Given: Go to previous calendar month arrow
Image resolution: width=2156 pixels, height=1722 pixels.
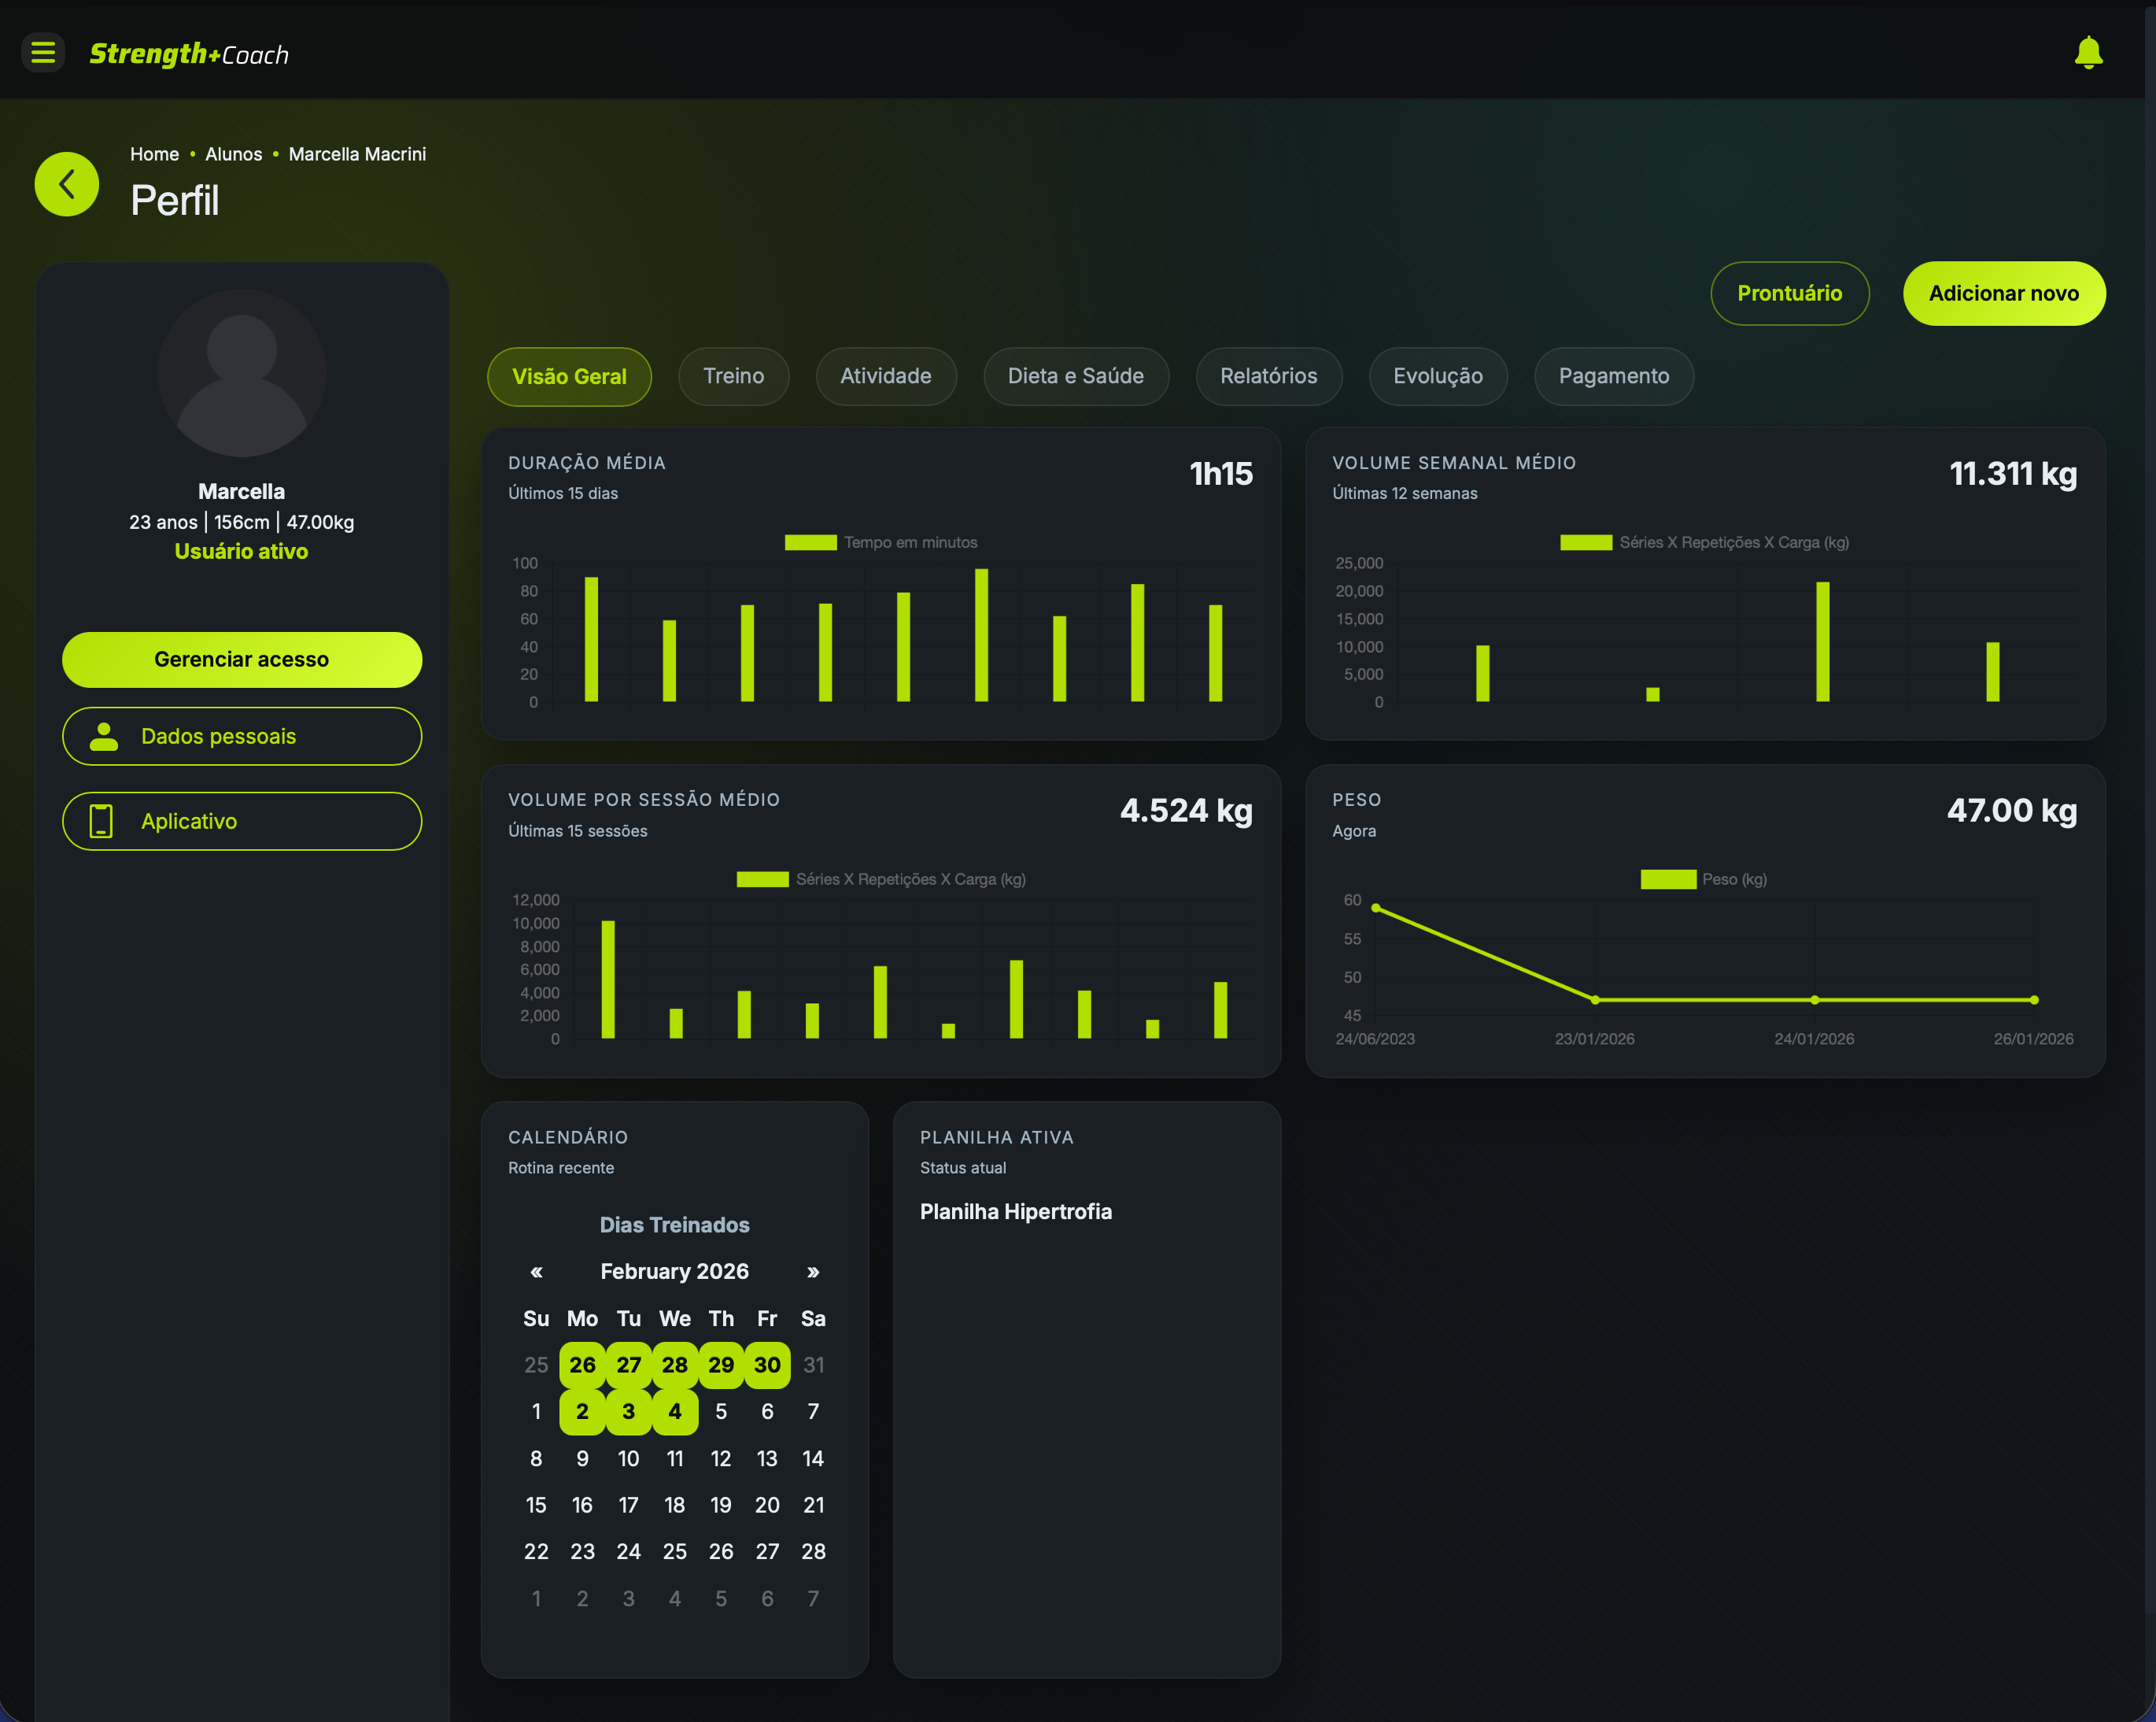Looking at the screenshot, I should [536, 1272].
